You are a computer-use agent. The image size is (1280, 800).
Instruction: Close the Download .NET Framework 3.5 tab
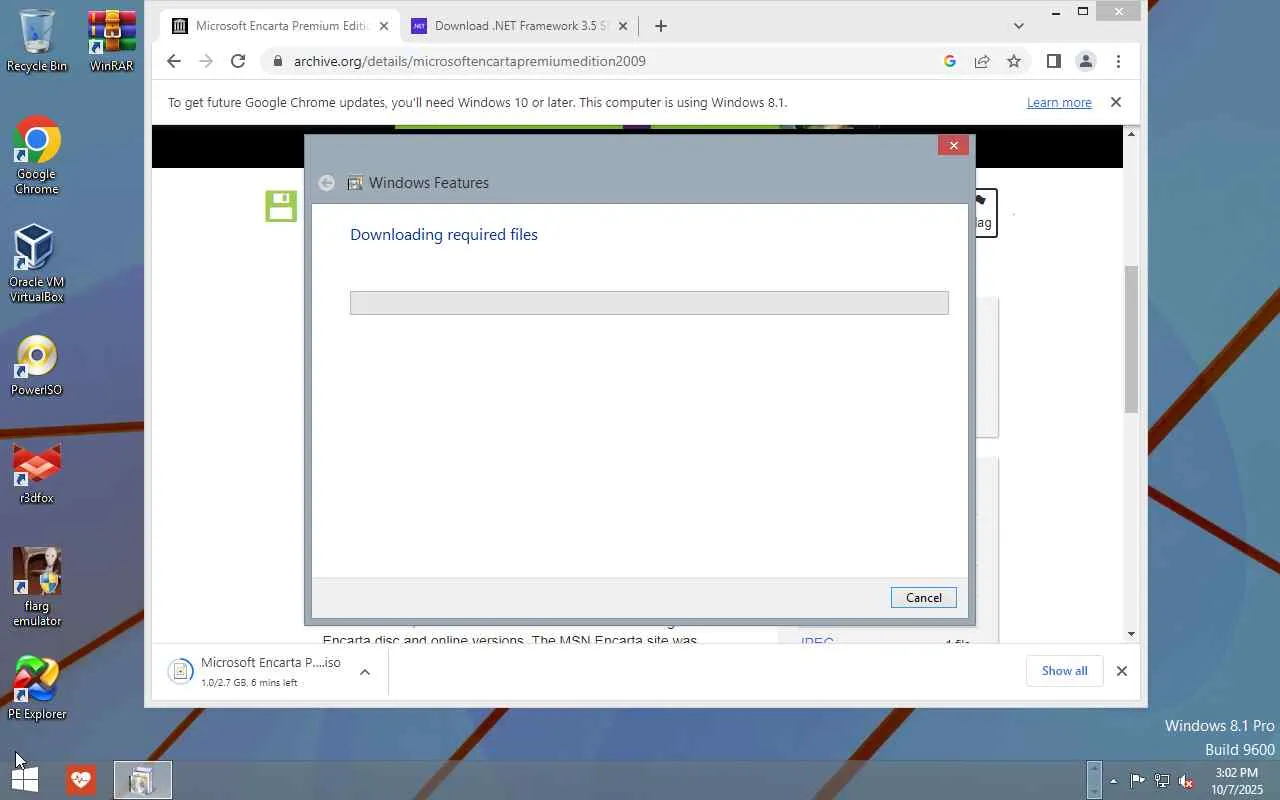coord(624,26)
